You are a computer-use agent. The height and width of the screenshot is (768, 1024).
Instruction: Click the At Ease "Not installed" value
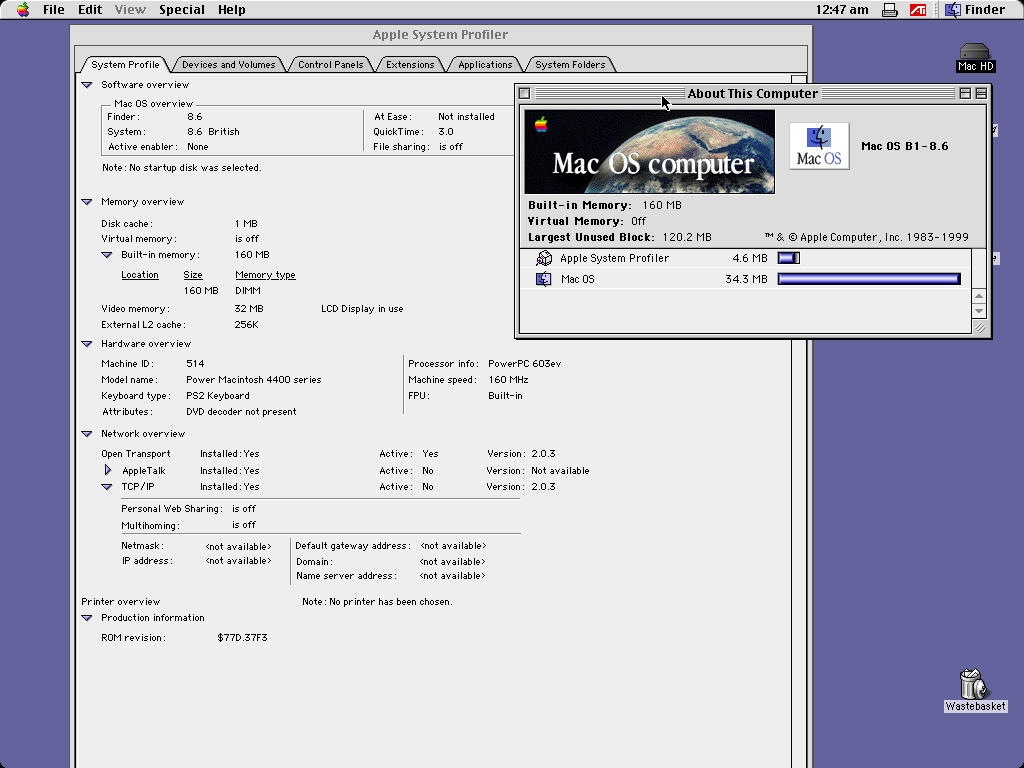466,117
